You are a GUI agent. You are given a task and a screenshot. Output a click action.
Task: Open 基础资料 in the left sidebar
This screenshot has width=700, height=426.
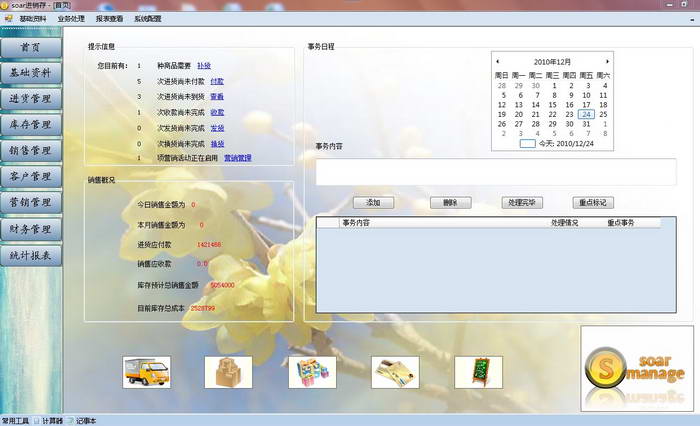pyautogui.click(x=31, y=73)
